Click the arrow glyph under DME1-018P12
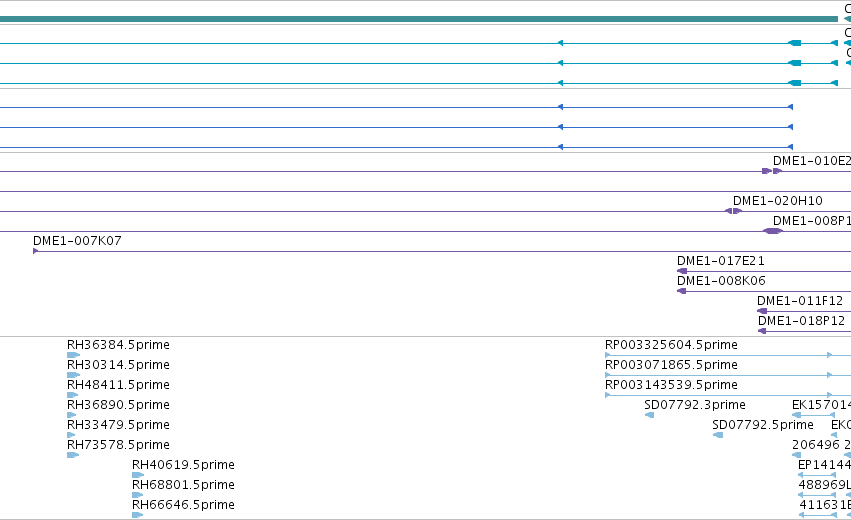851x520 pixels. pos(762,331)
